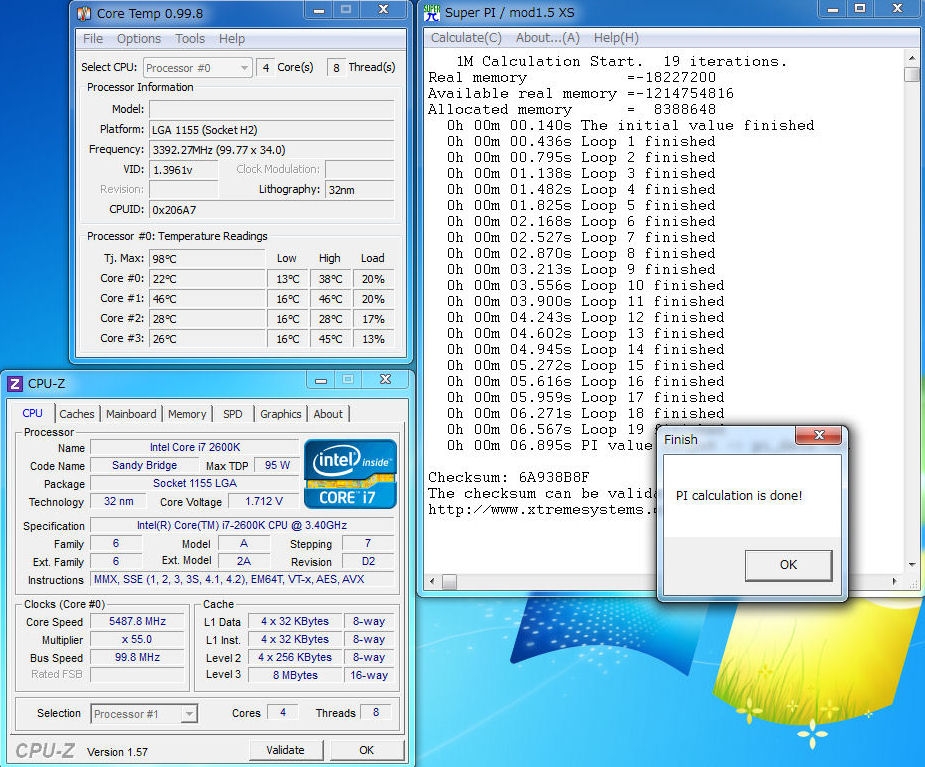This screenshot has width=925, height=767.
Task: Click the Super PI title bar icon
Action: click(x=432, y=13)
